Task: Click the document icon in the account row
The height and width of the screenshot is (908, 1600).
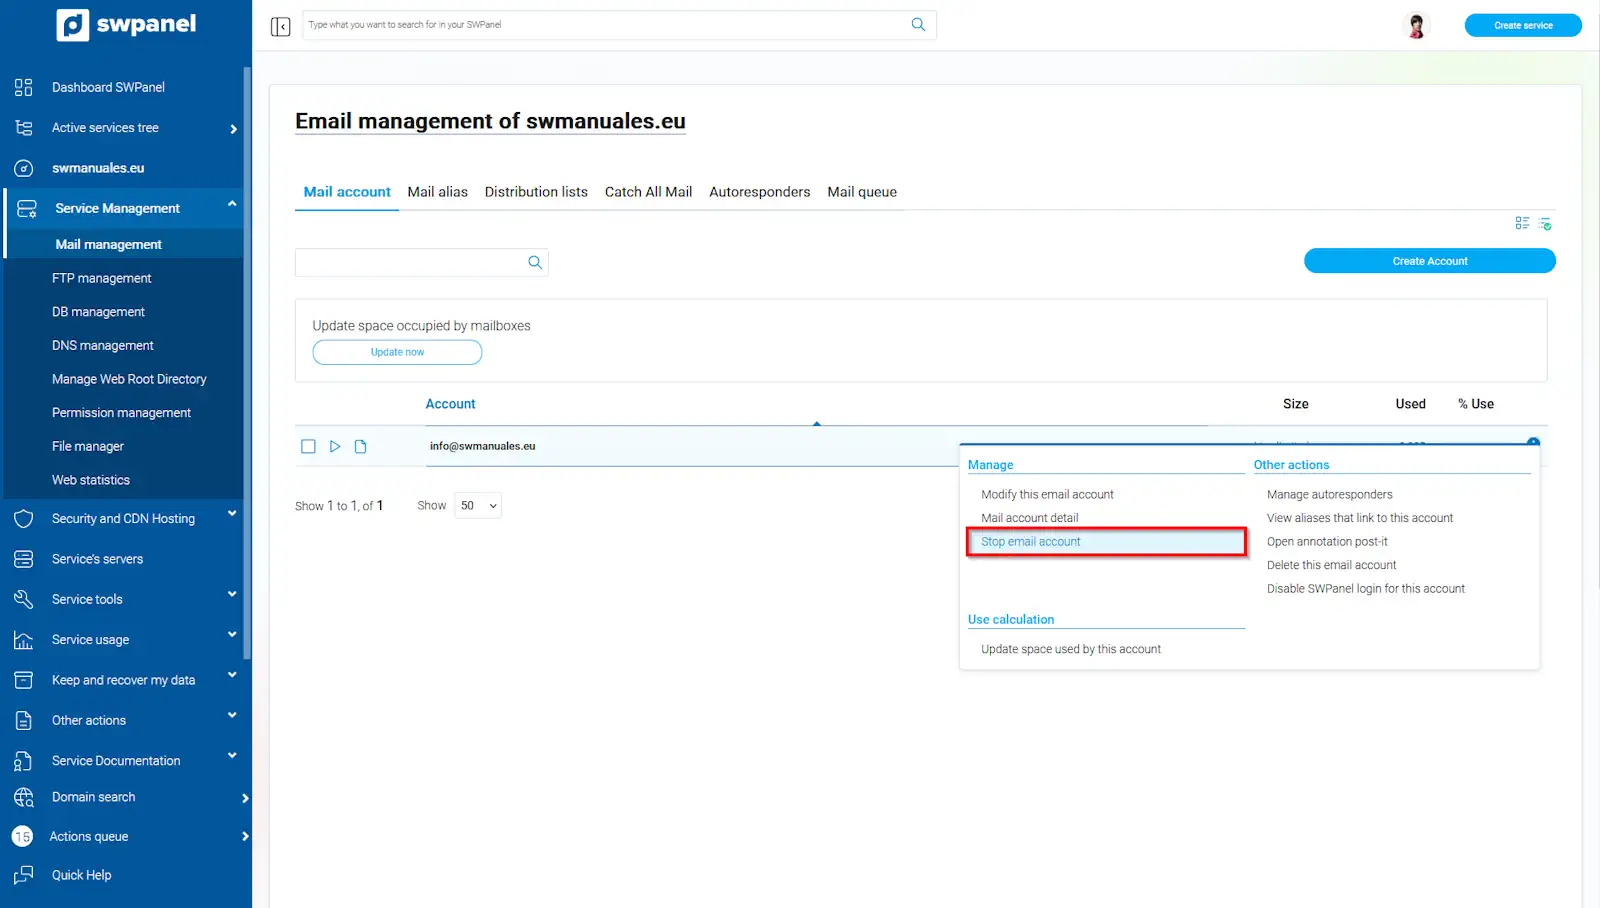Action: pos(361,447)
